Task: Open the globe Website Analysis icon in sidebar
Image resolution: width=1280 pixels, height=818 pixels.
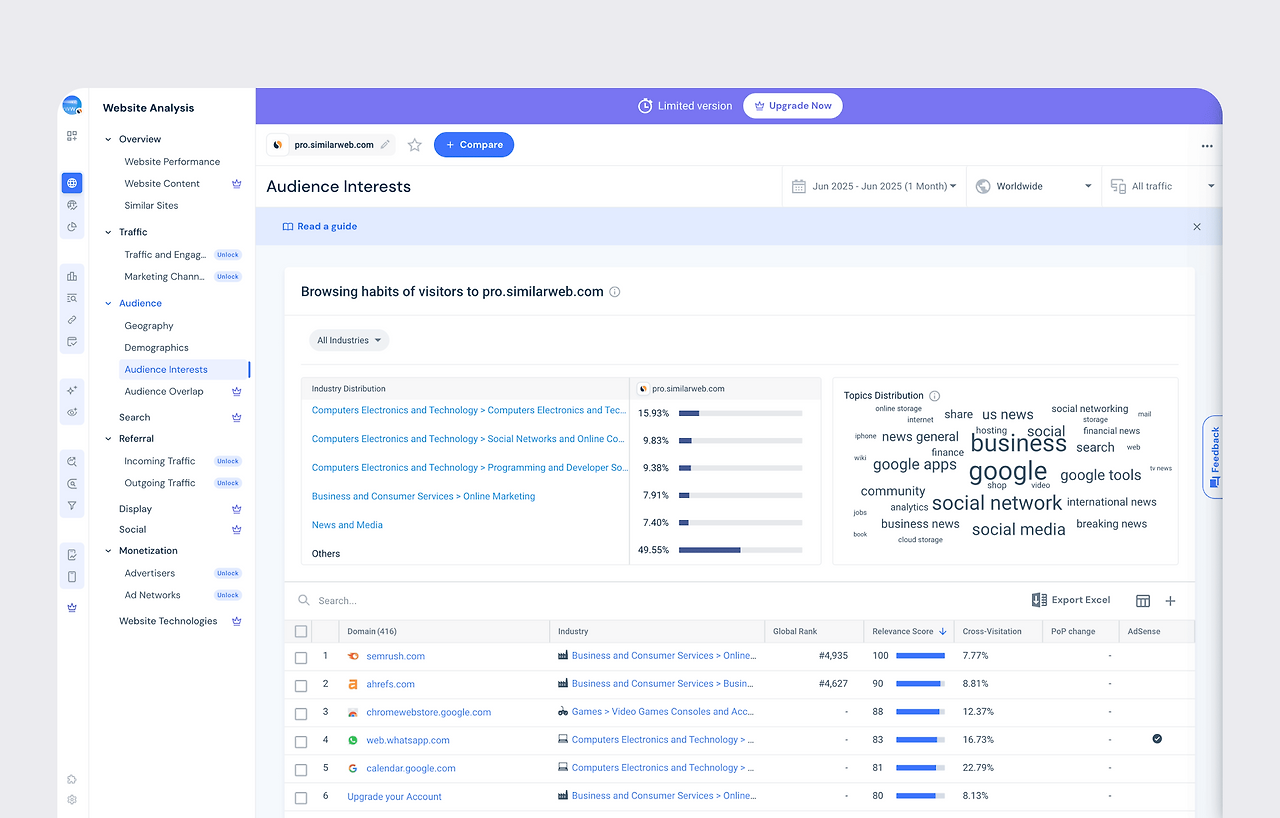Action: (x=72, y=183)
